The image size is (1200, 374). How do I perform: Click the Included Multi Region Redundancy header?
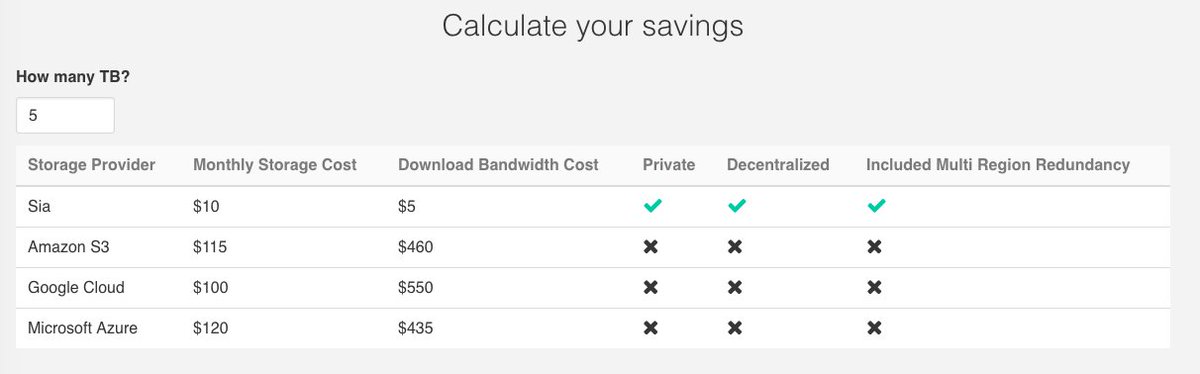click(998, 164)
